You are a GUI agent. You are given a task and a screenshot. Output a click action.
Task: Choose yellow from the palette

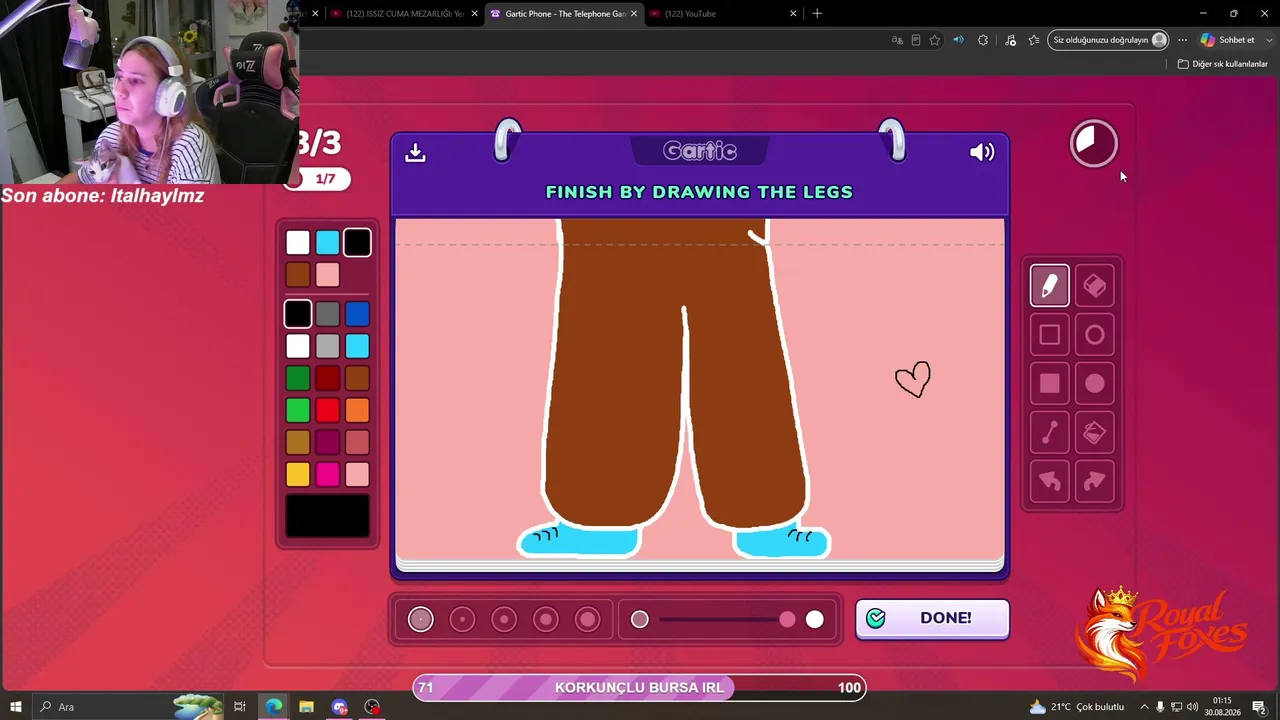pos(298,474)
